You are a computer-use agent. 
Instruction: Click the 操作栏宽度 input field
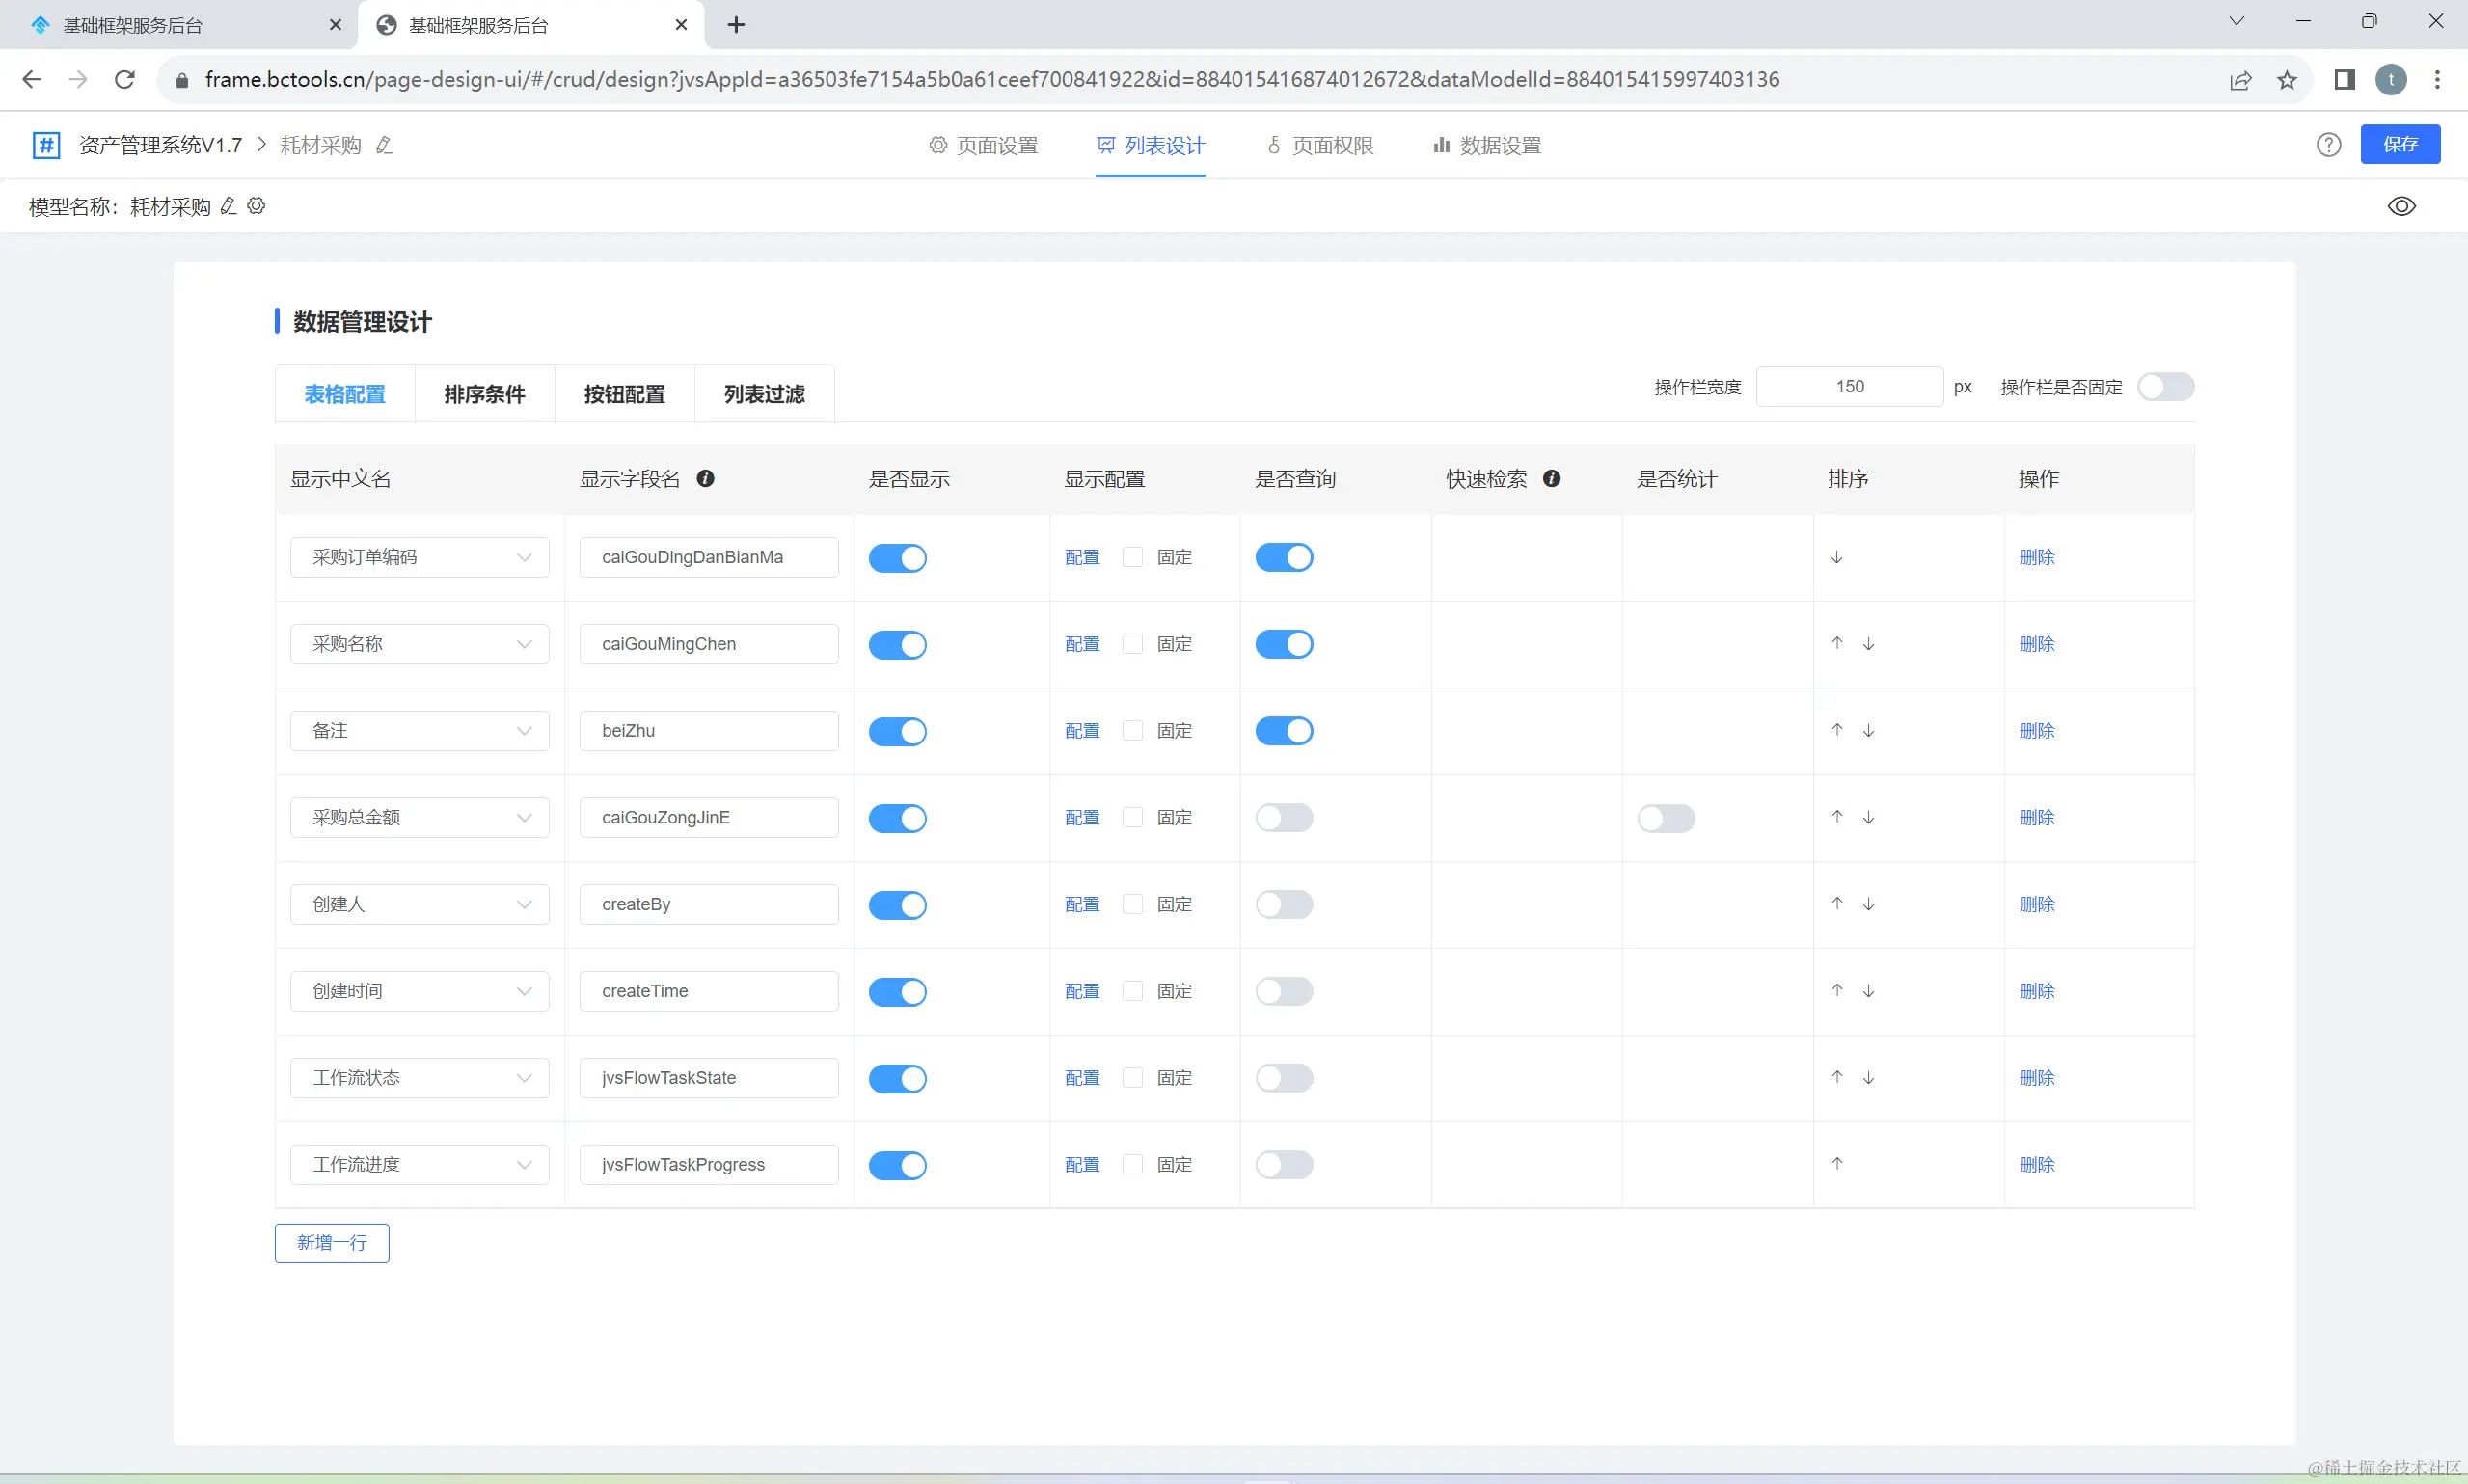[x=1848, y=387]
